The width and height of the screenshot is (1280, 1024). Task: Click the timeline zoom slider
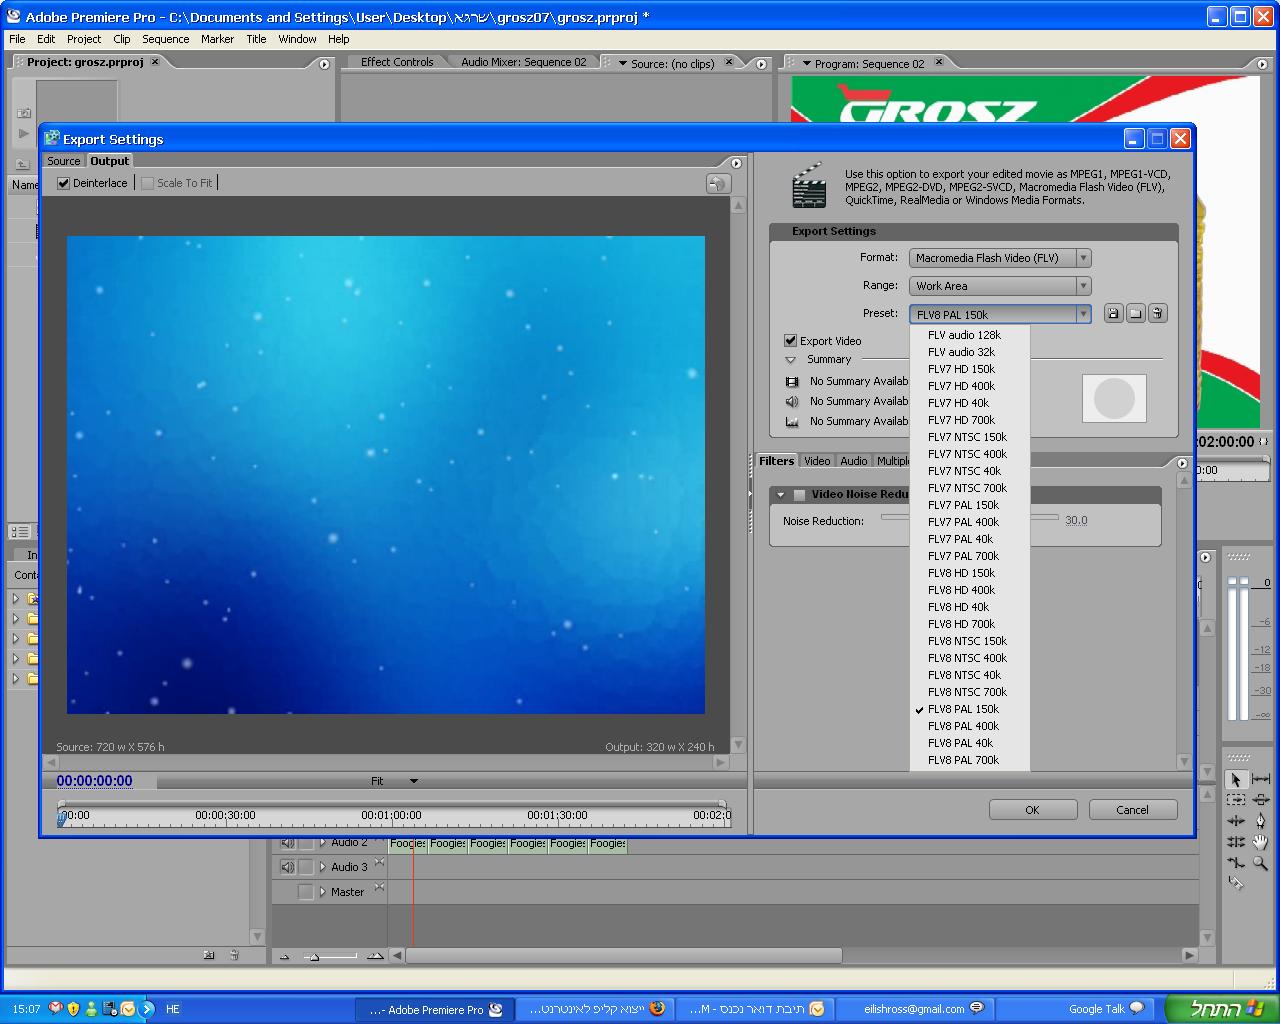click(x=330, y=957)
